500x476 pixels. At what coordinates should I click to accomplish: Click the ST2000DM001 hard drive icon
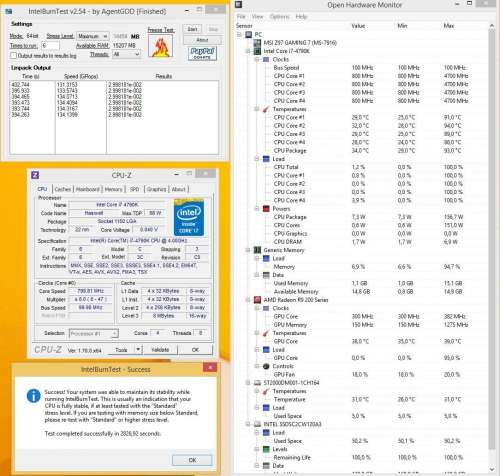coord(257,383)
